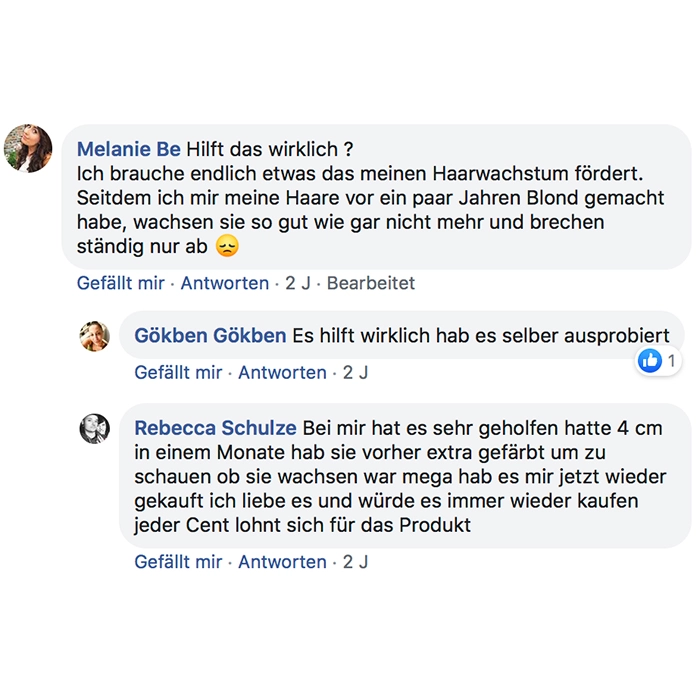The image size is (700, 700).
Task: Show edit history via Bearbeitet
Action: tap(371, 283)
